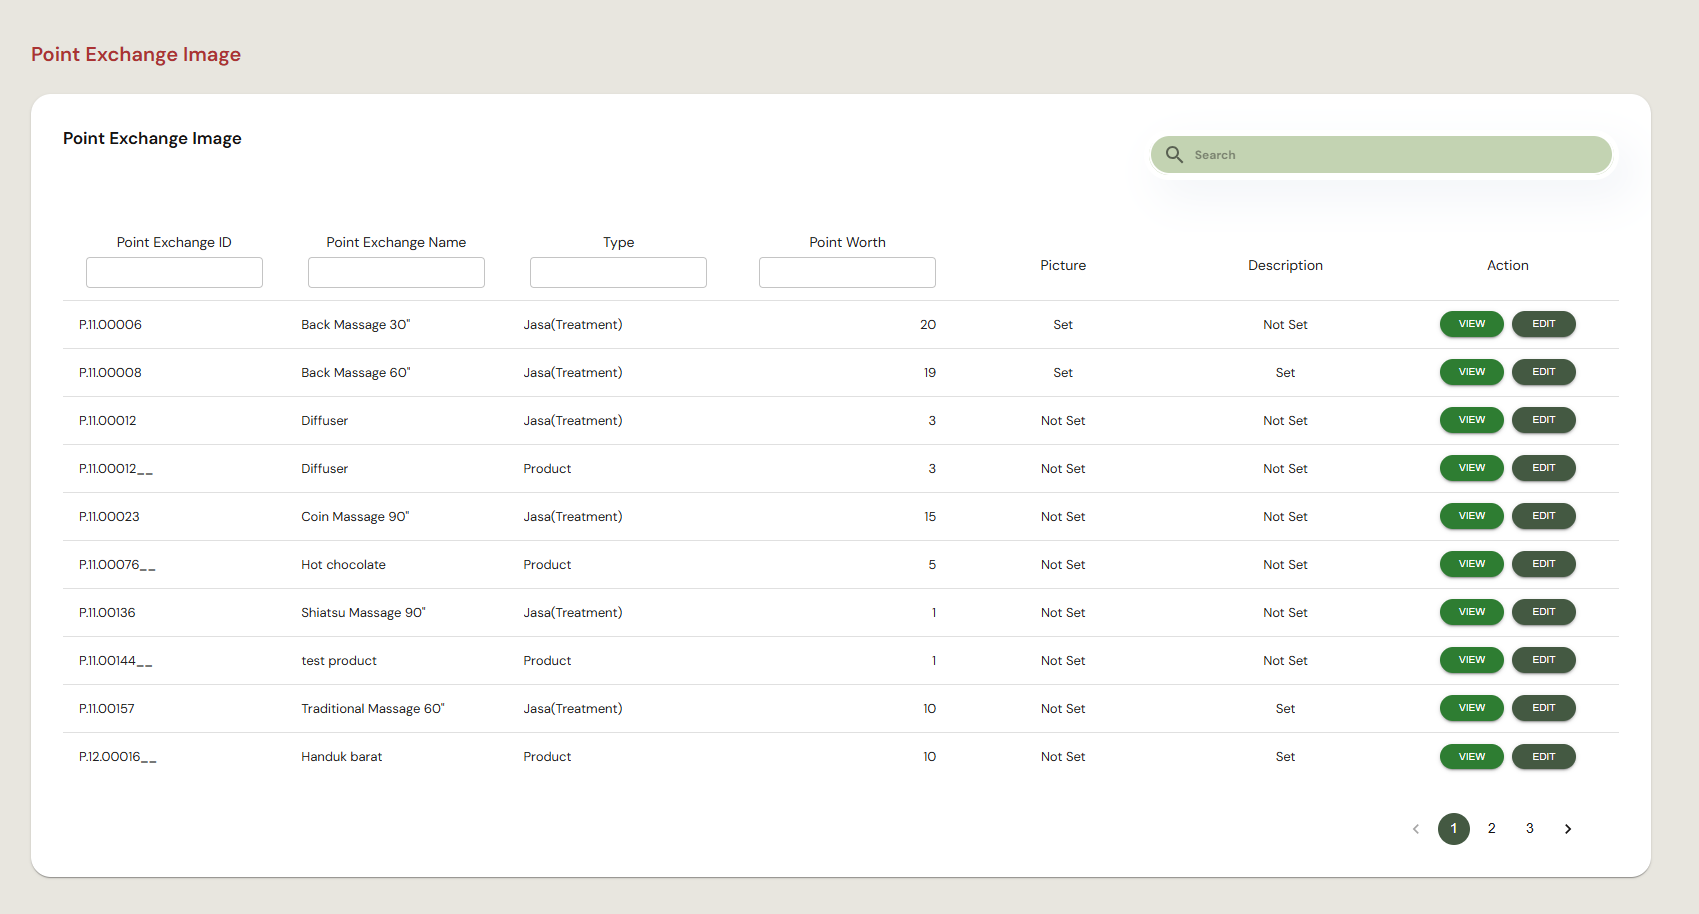1699x914 pixels.
Task: Click the previous page chevron
Action: tap(1416, 829)
